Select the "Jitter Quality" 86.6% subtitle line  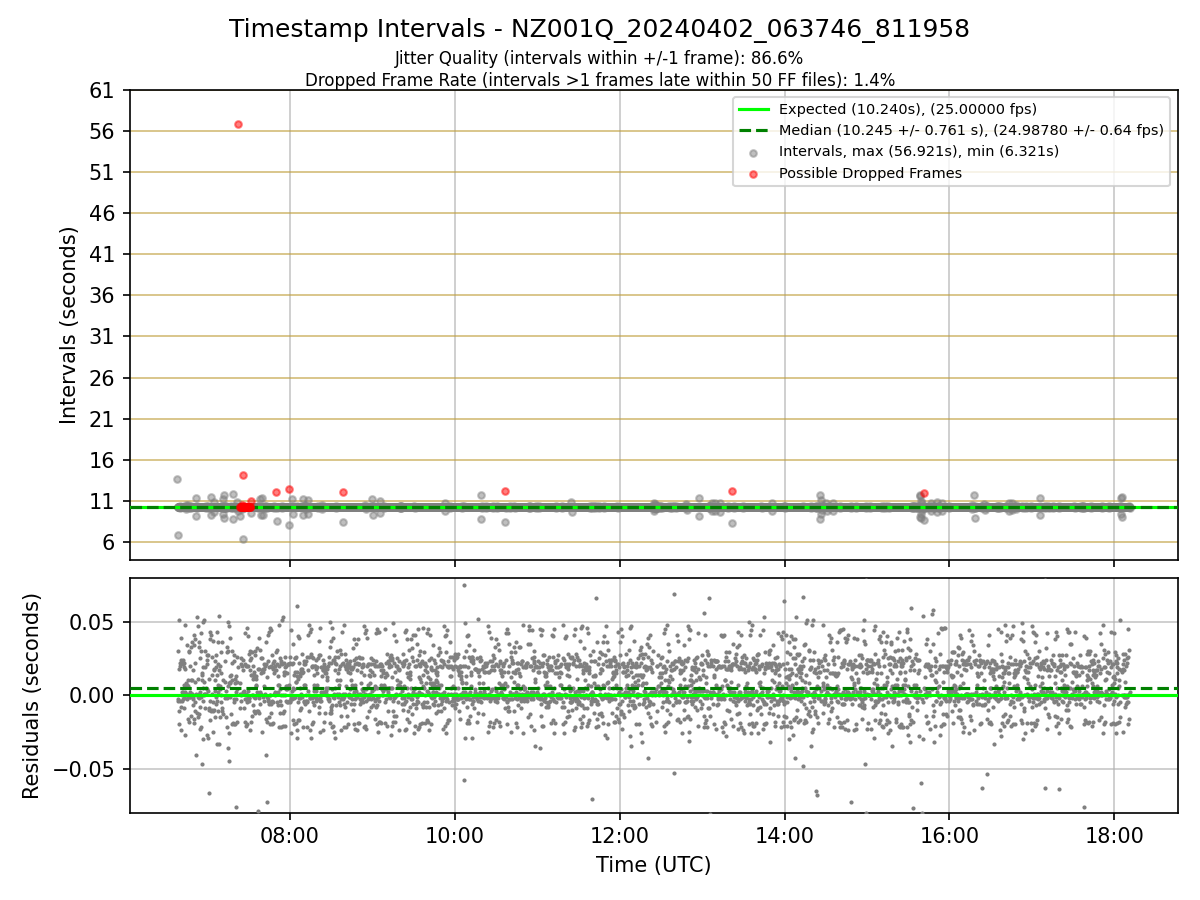(599, 59)
